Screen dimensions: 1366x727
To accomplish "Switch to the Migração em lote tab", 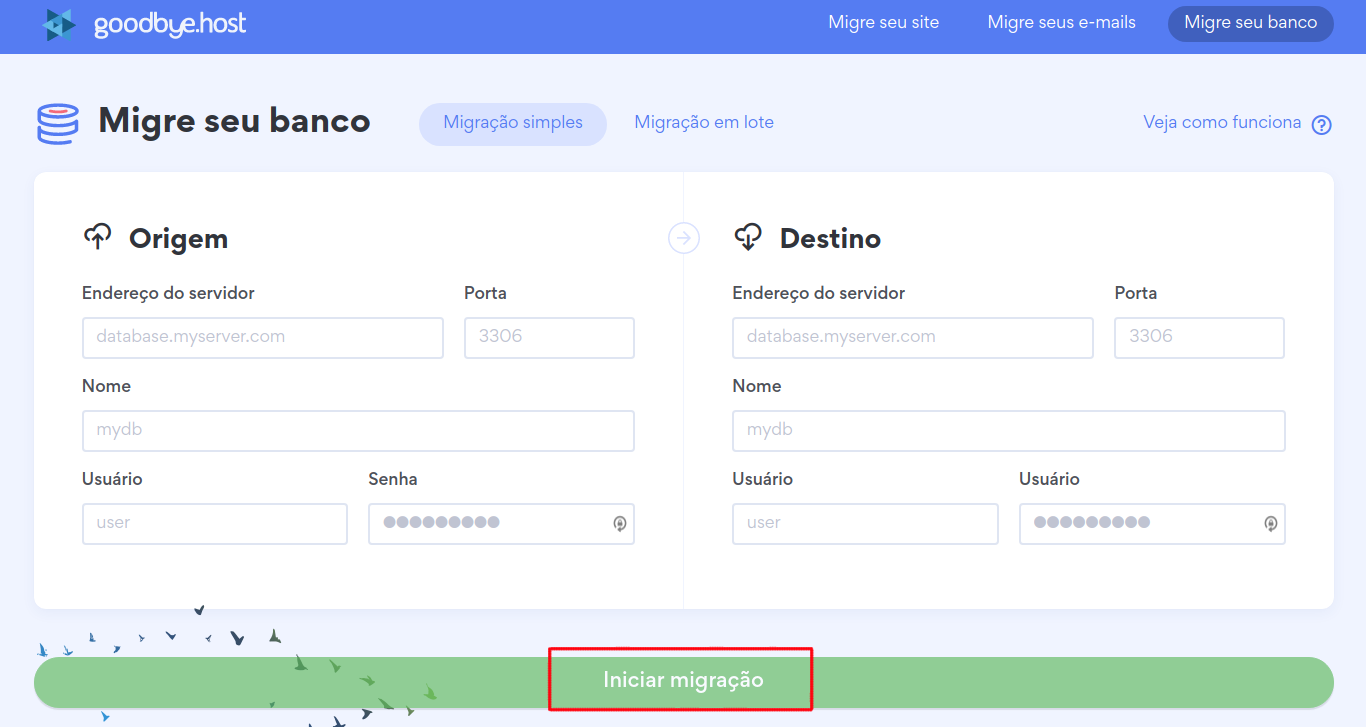I will 704,123.
